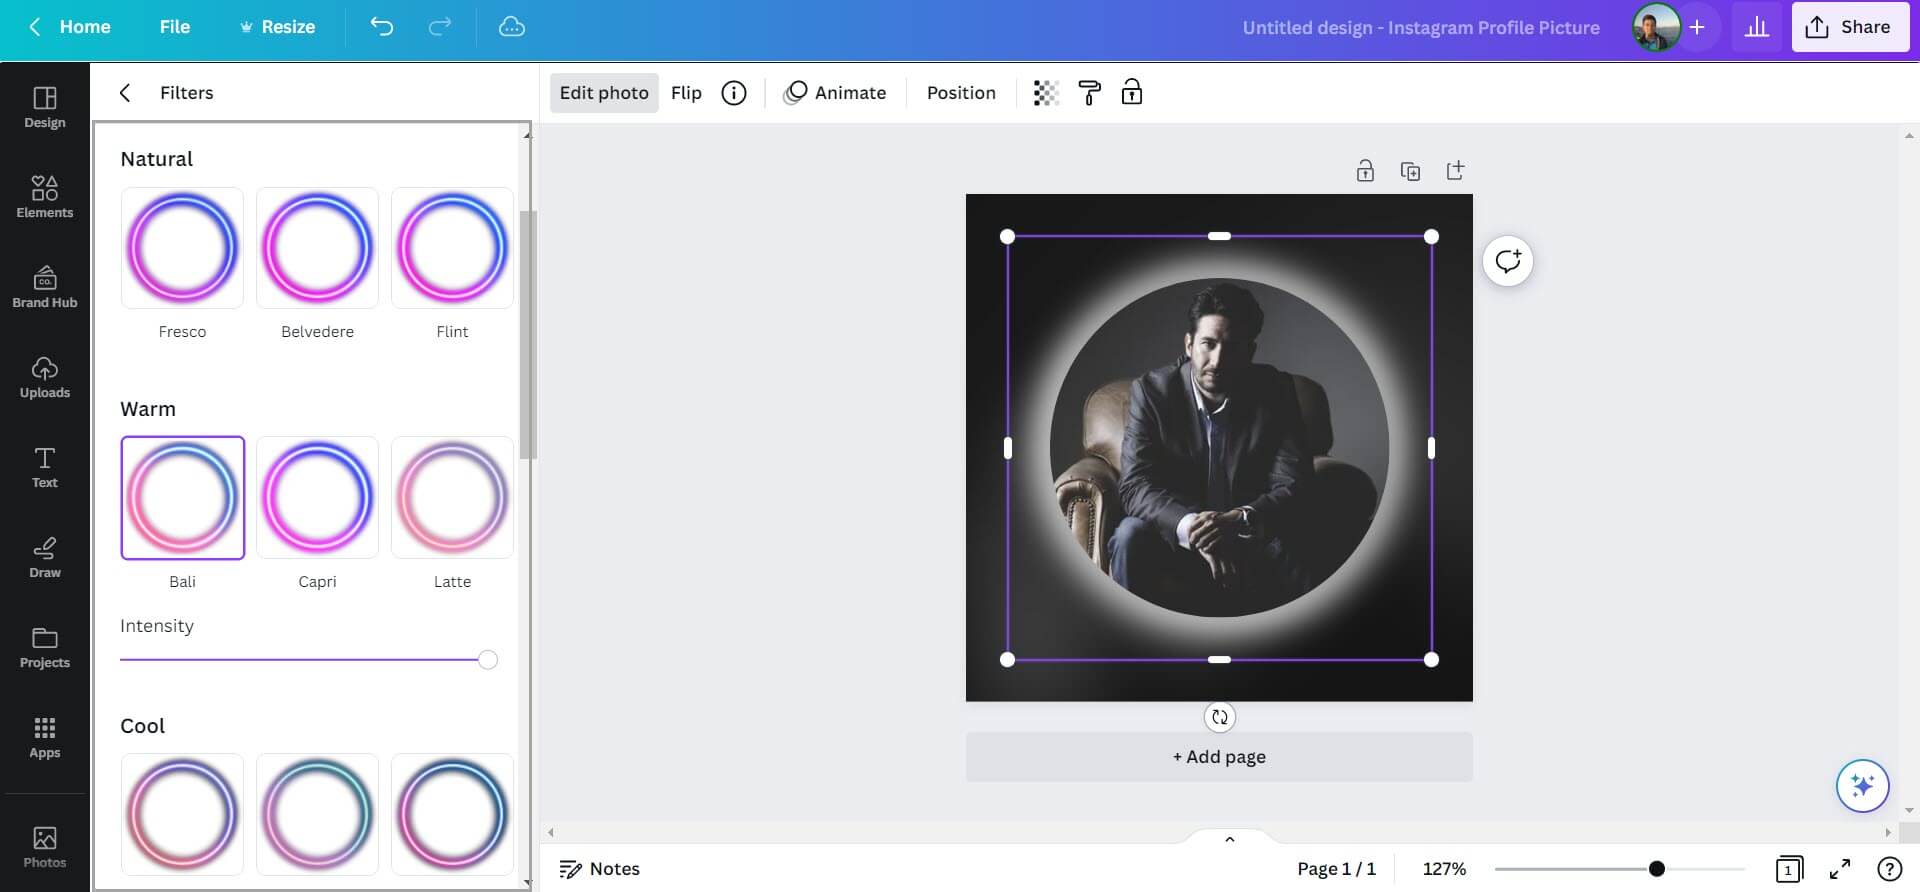The width and height of the screenshot is (1920, 892).
Task: Toggle the page lock above the canvas
Action: pos(1365,171)
